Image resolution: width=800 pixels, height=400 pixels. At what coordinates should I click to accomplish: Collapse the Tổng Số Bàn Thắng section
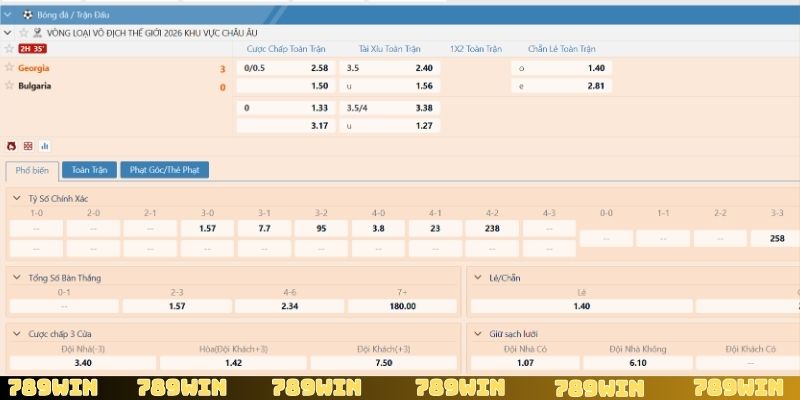pyautogui.click(x=17, y=277)
